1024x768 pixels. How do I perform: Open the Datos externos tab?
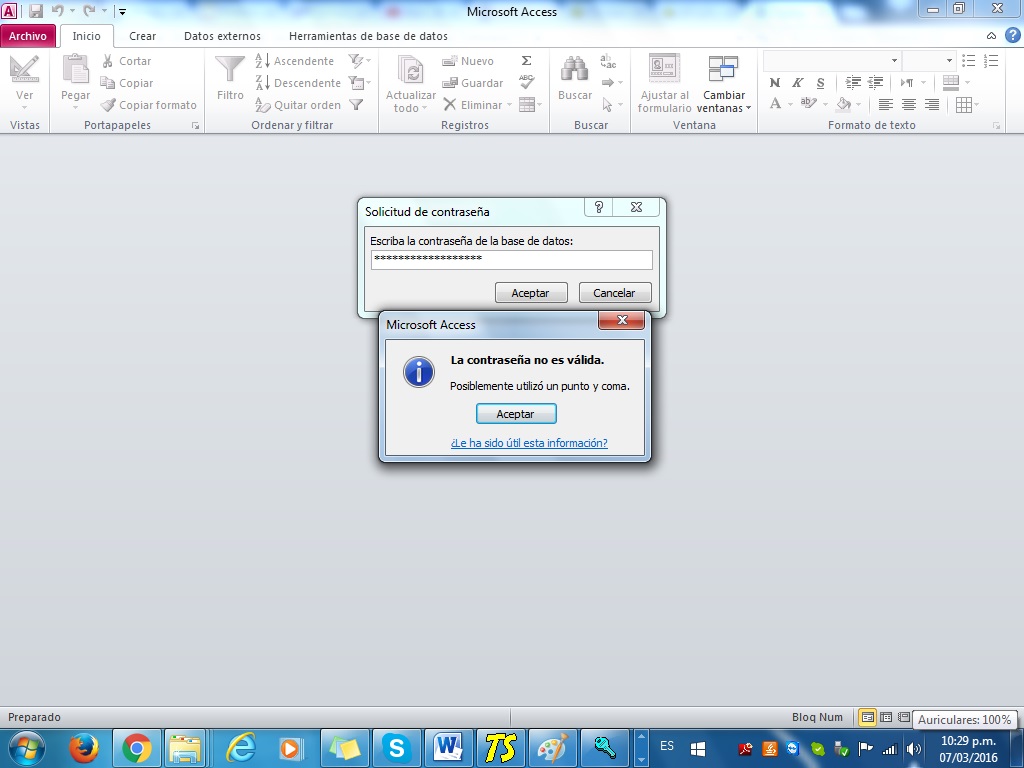pyautogui.click(x=222, y=36)
